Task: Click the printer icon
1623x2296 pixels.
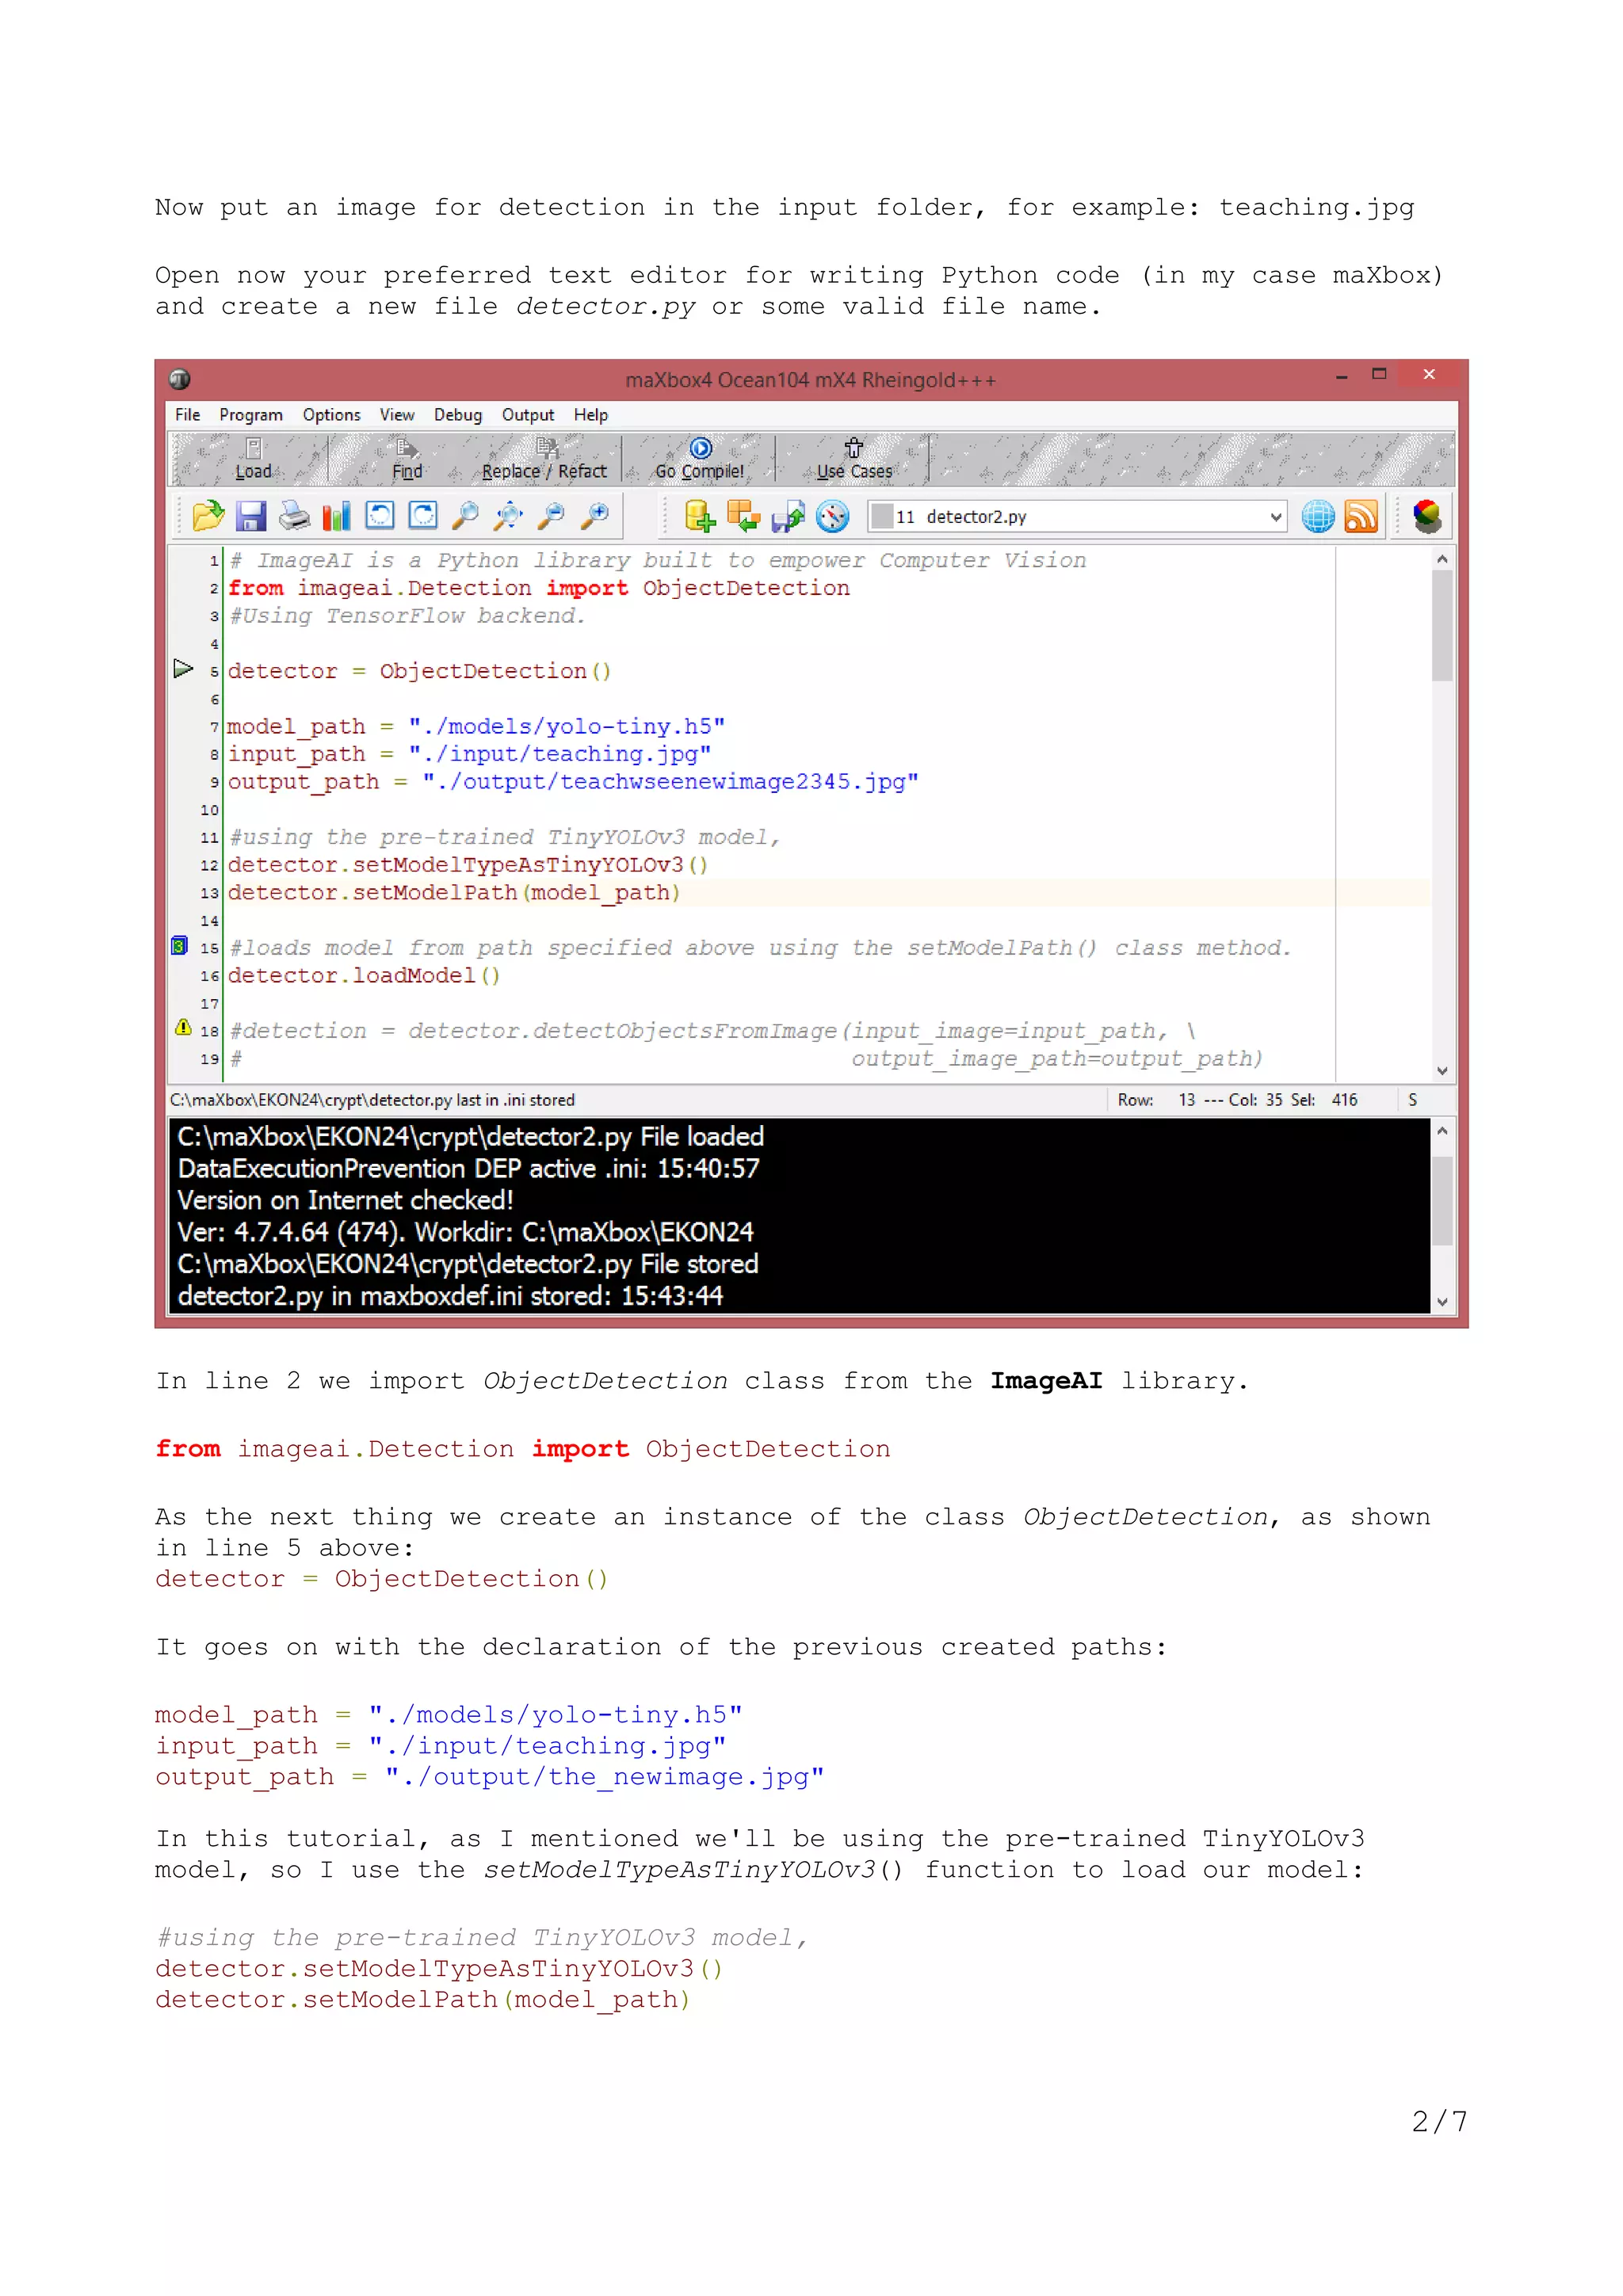Action: tap(294, 516)
